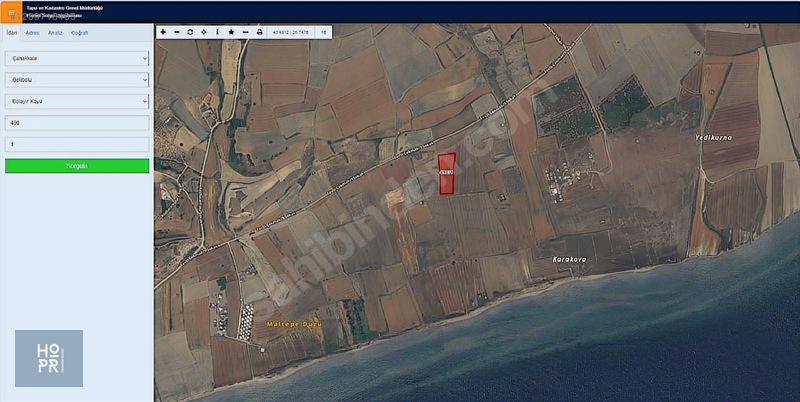Open the Adres tab

point(33,33)
